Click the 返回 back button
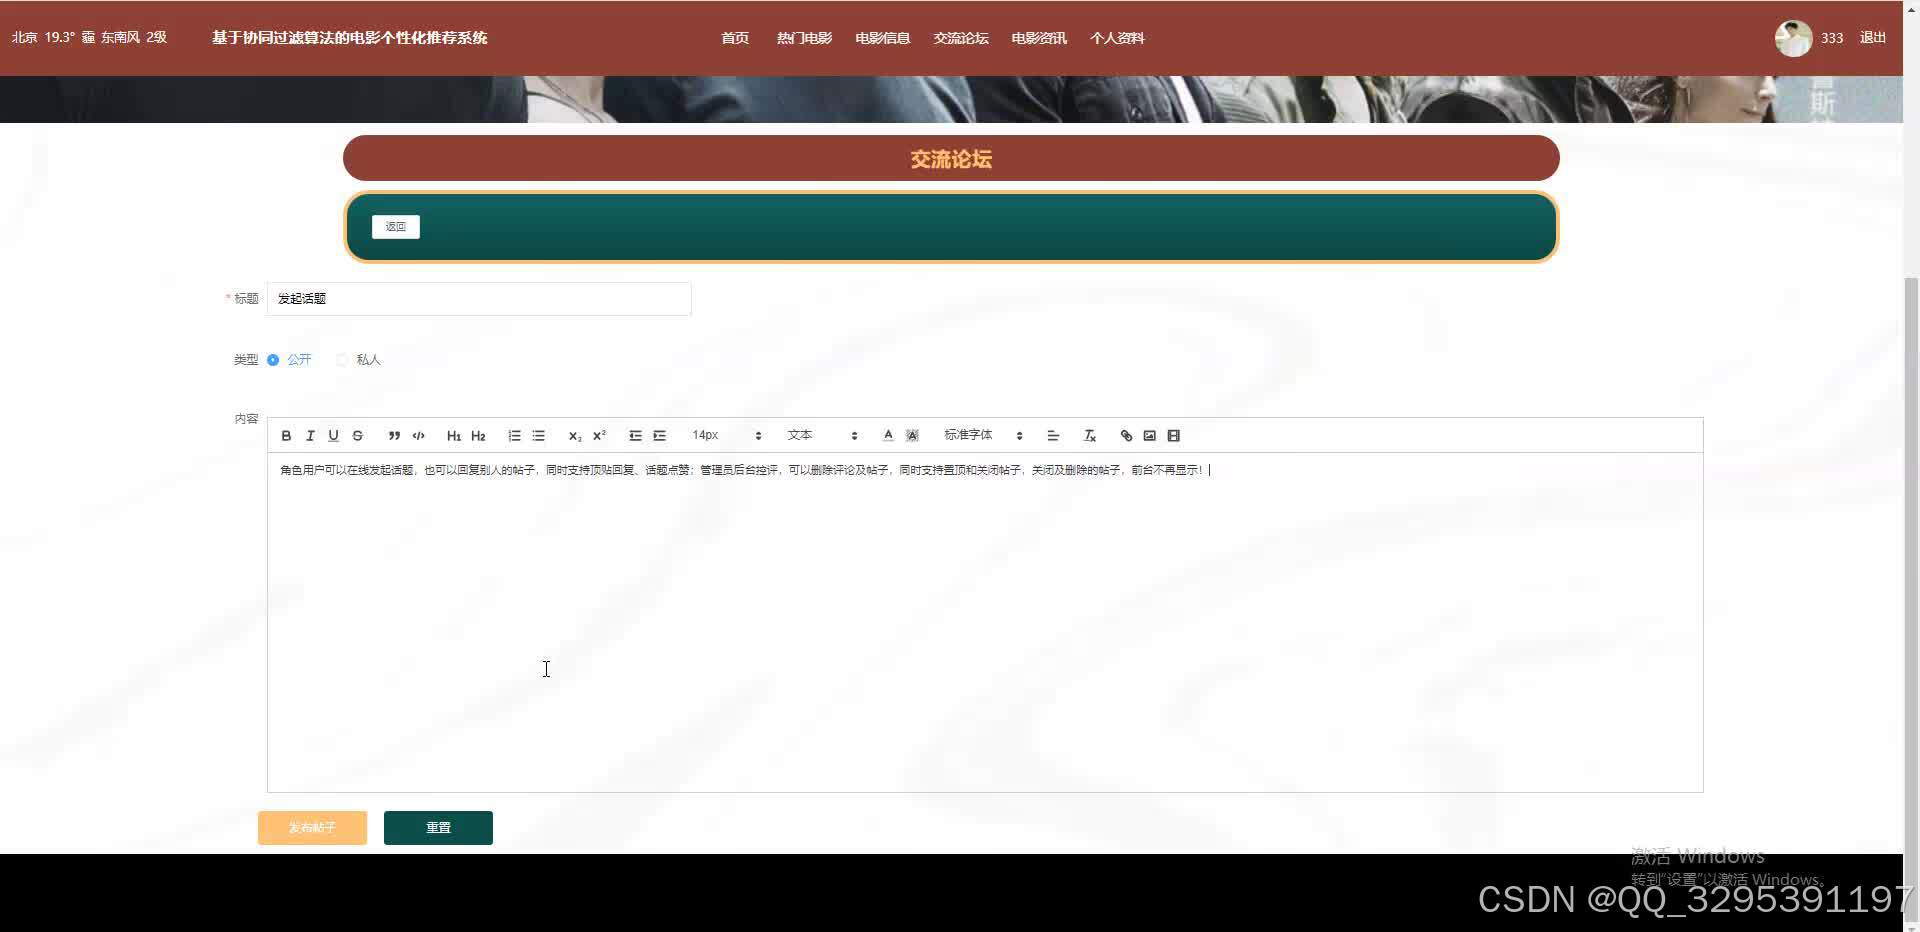 (x=396, y=227)
